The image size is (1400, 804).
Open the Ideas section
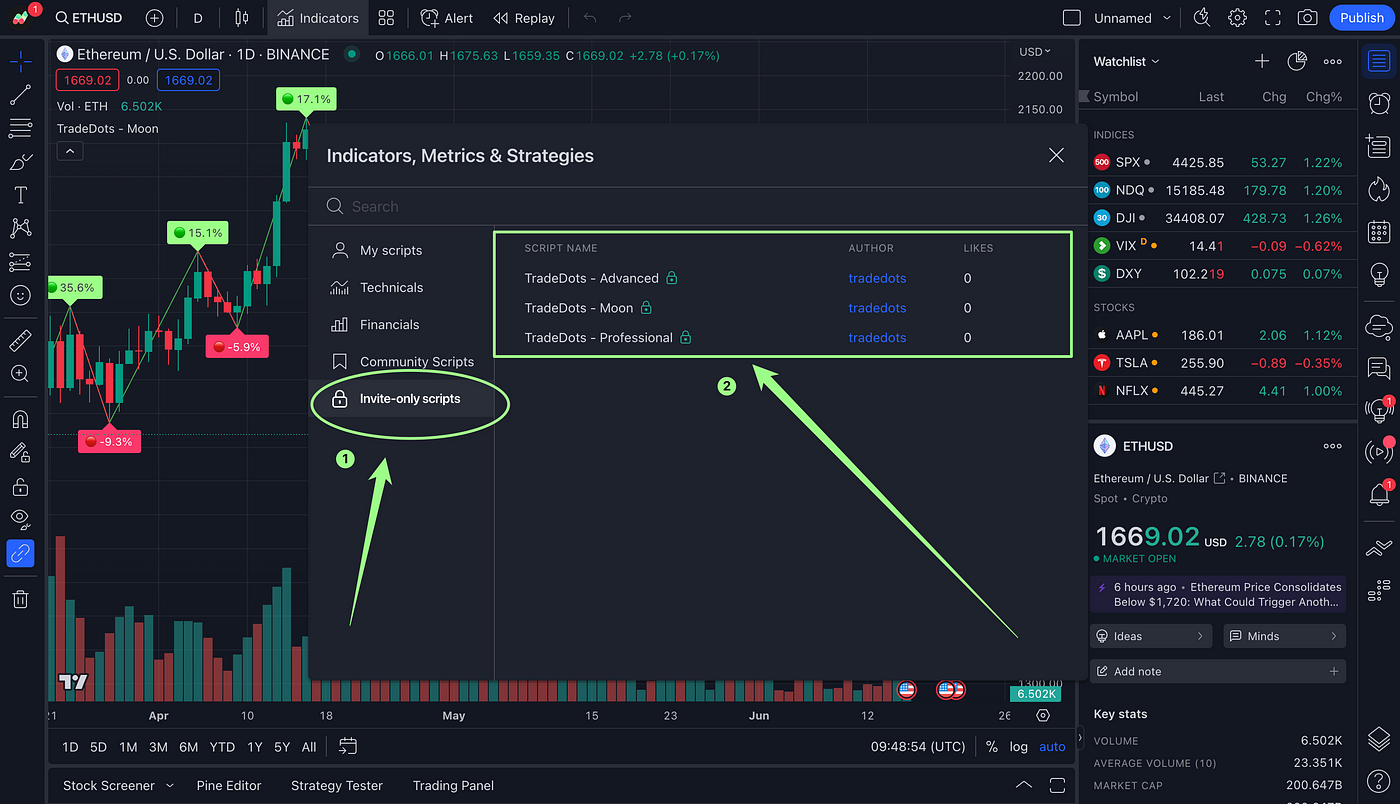1150,636
